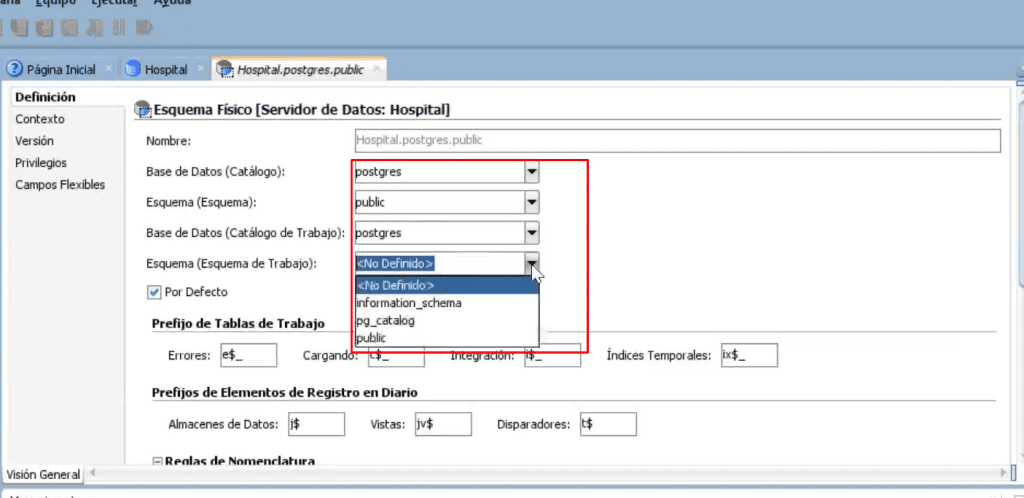
Task: Click the Errores prefix field
Action: pyautogui.click(x=249, y=355)
